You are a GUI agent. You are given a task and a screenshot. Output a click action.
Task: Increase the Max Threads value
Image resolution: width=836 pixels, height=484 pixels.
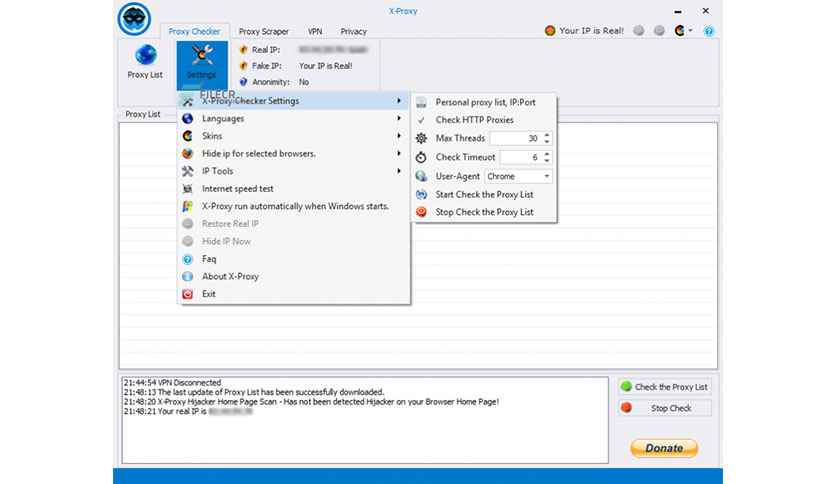pyautogui.click(x=547, y=135)
